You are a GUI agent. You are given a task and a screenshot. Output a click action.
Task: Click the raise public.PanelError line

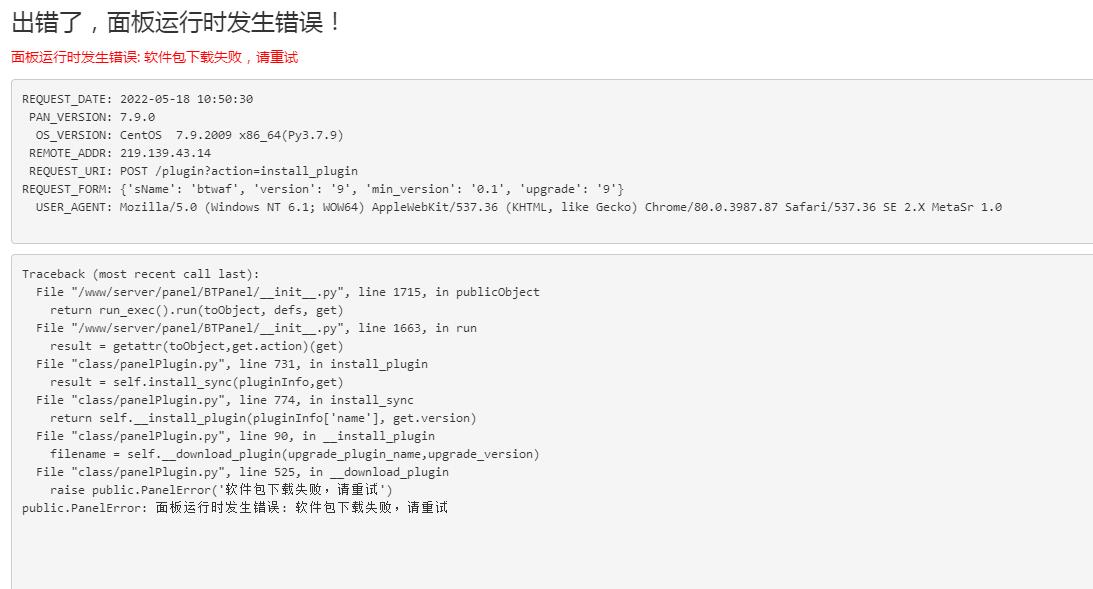(221, 490)
